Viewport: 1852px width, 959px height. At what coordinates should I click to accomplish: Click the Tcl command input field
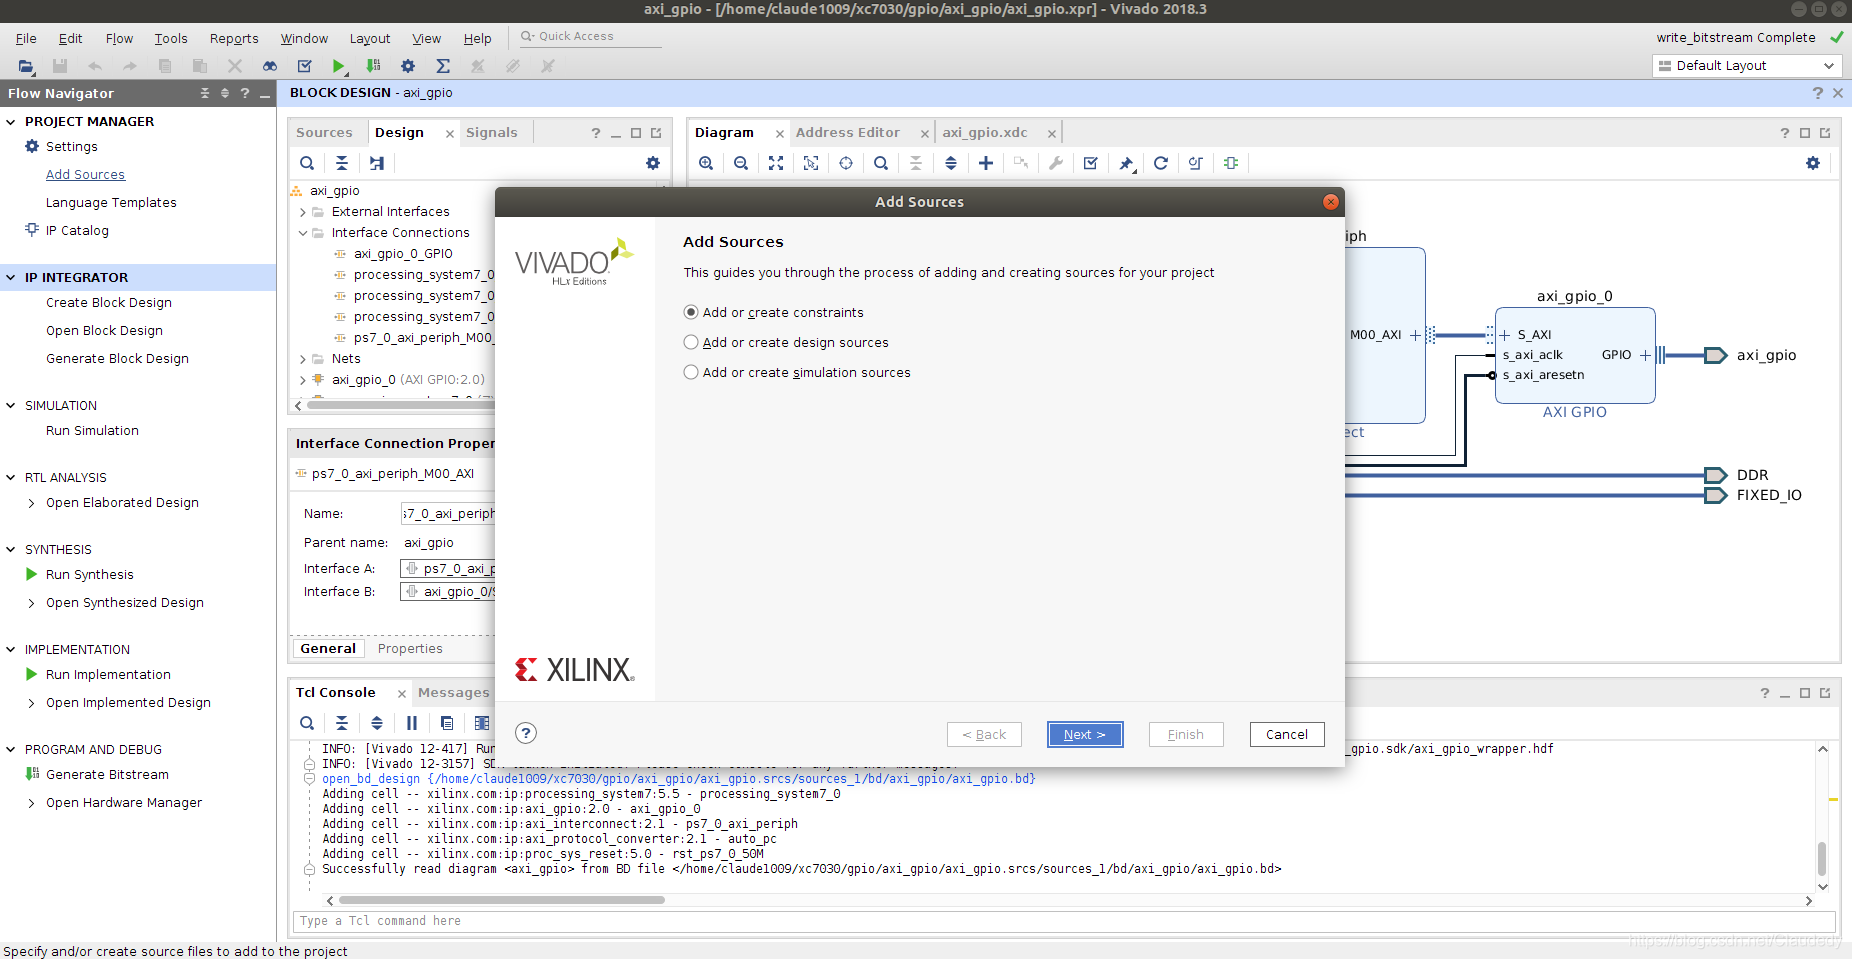click(1063, 921)
